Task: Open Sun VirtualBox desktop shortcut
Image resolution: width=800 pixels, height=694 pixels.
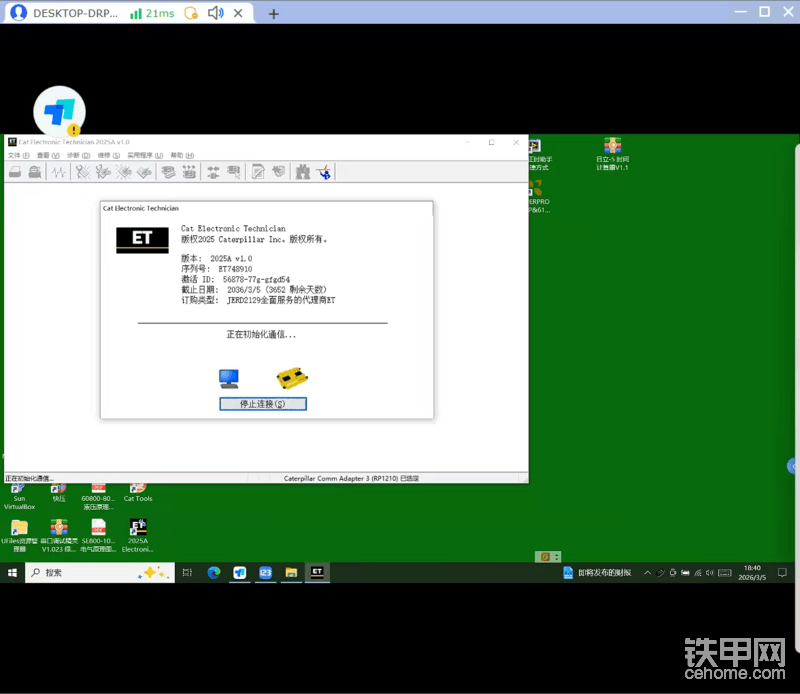Action: pos(19,497)
